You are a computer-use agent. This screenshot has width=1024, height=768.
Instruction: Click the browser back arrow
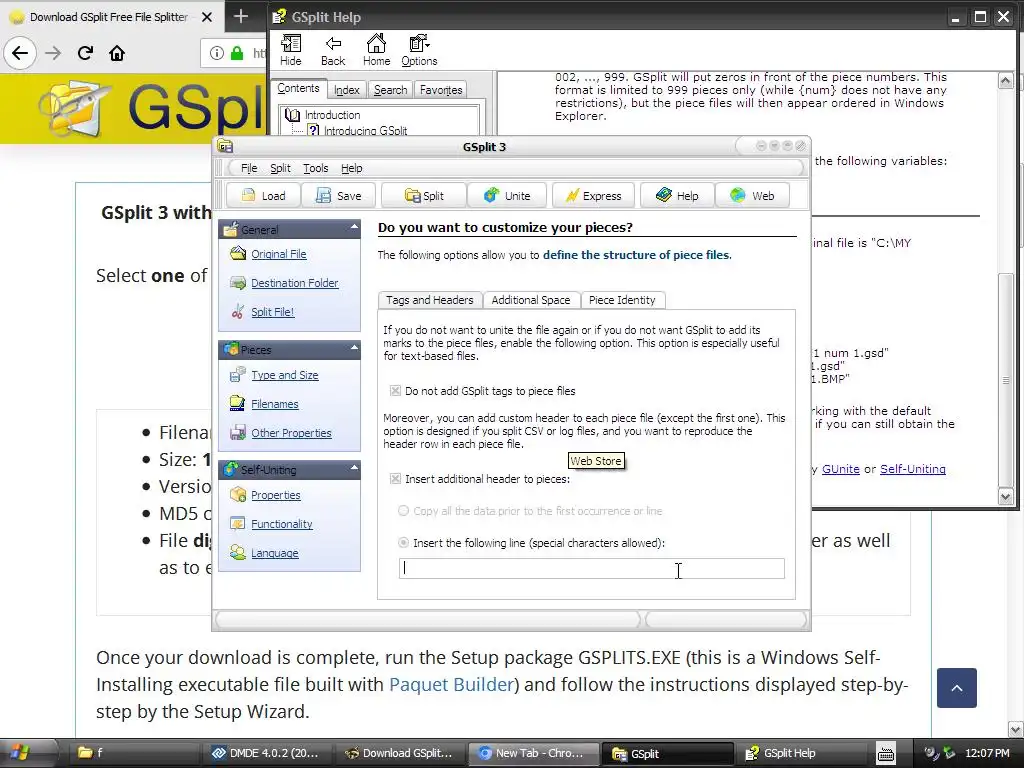coord(20,53)
